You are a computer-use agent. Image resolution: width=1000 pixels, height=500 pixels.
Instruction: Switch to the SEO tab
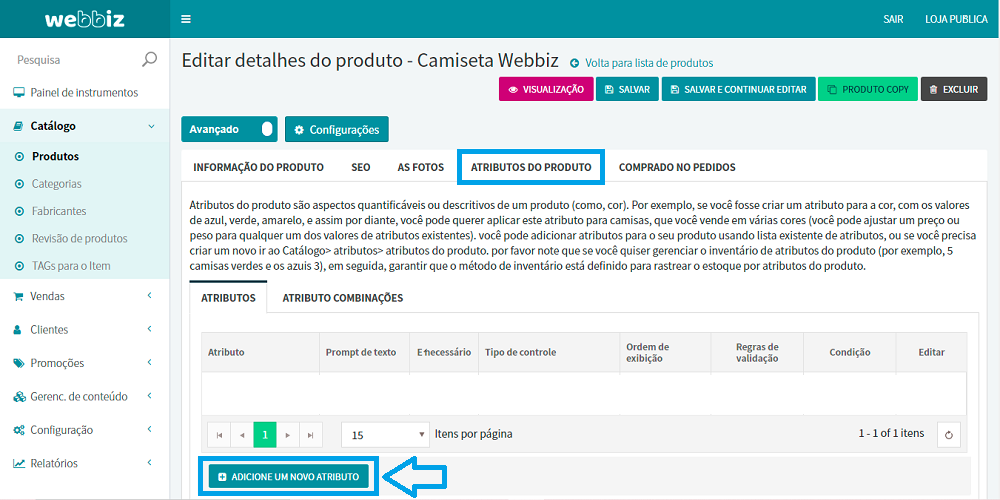(x=360, y=167)
